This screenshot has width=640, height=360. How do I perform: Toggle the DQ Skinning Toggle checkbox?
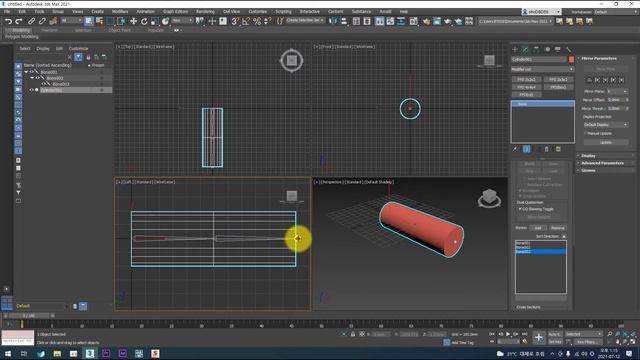click(520, 209)
